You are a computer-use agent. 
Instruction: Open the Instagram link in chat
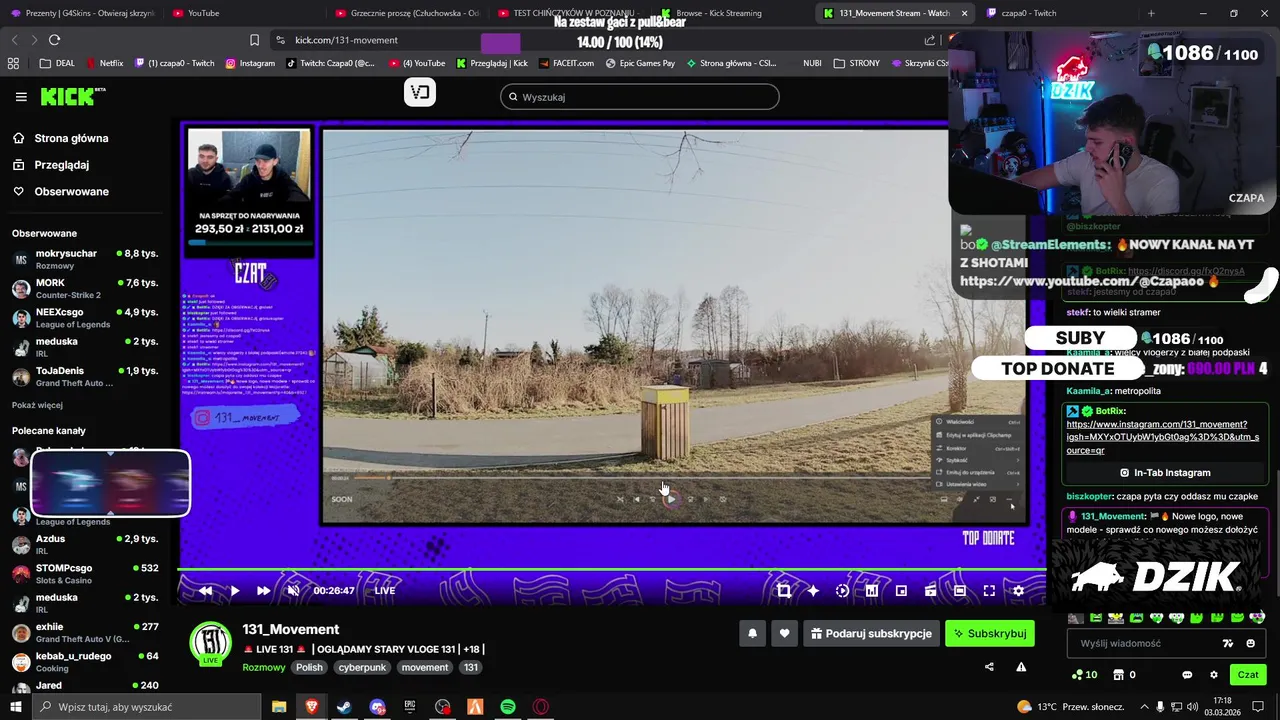[x=1162, y=437]
